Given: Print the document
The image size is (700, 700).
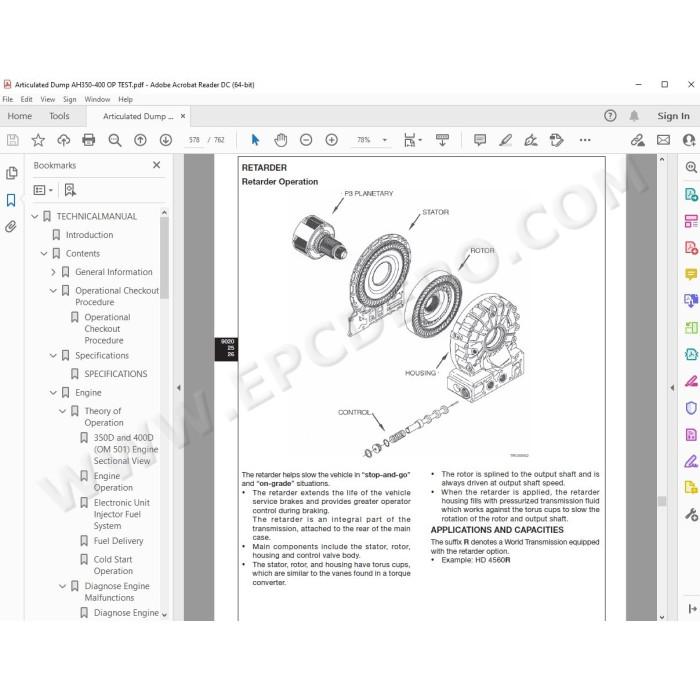Looking at the screenshot, I should (x=89, y=140).
